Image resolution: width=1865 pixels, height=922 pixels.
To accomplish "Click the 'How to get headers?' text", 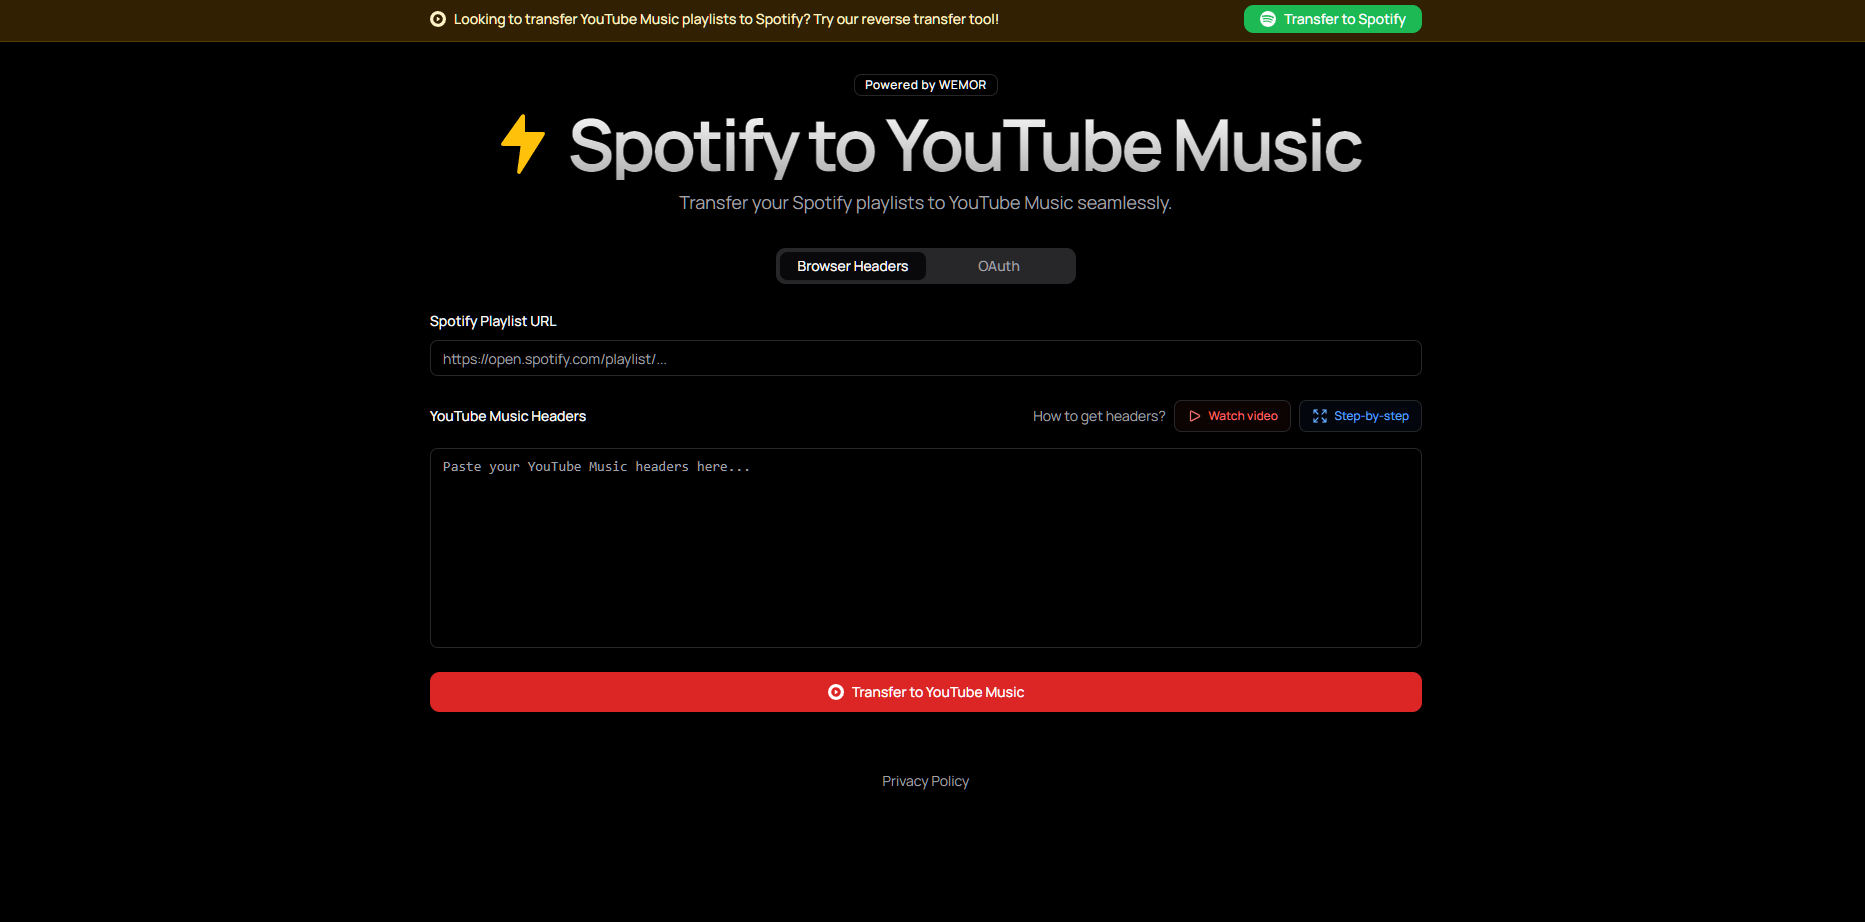I will tap(1099, 416).
